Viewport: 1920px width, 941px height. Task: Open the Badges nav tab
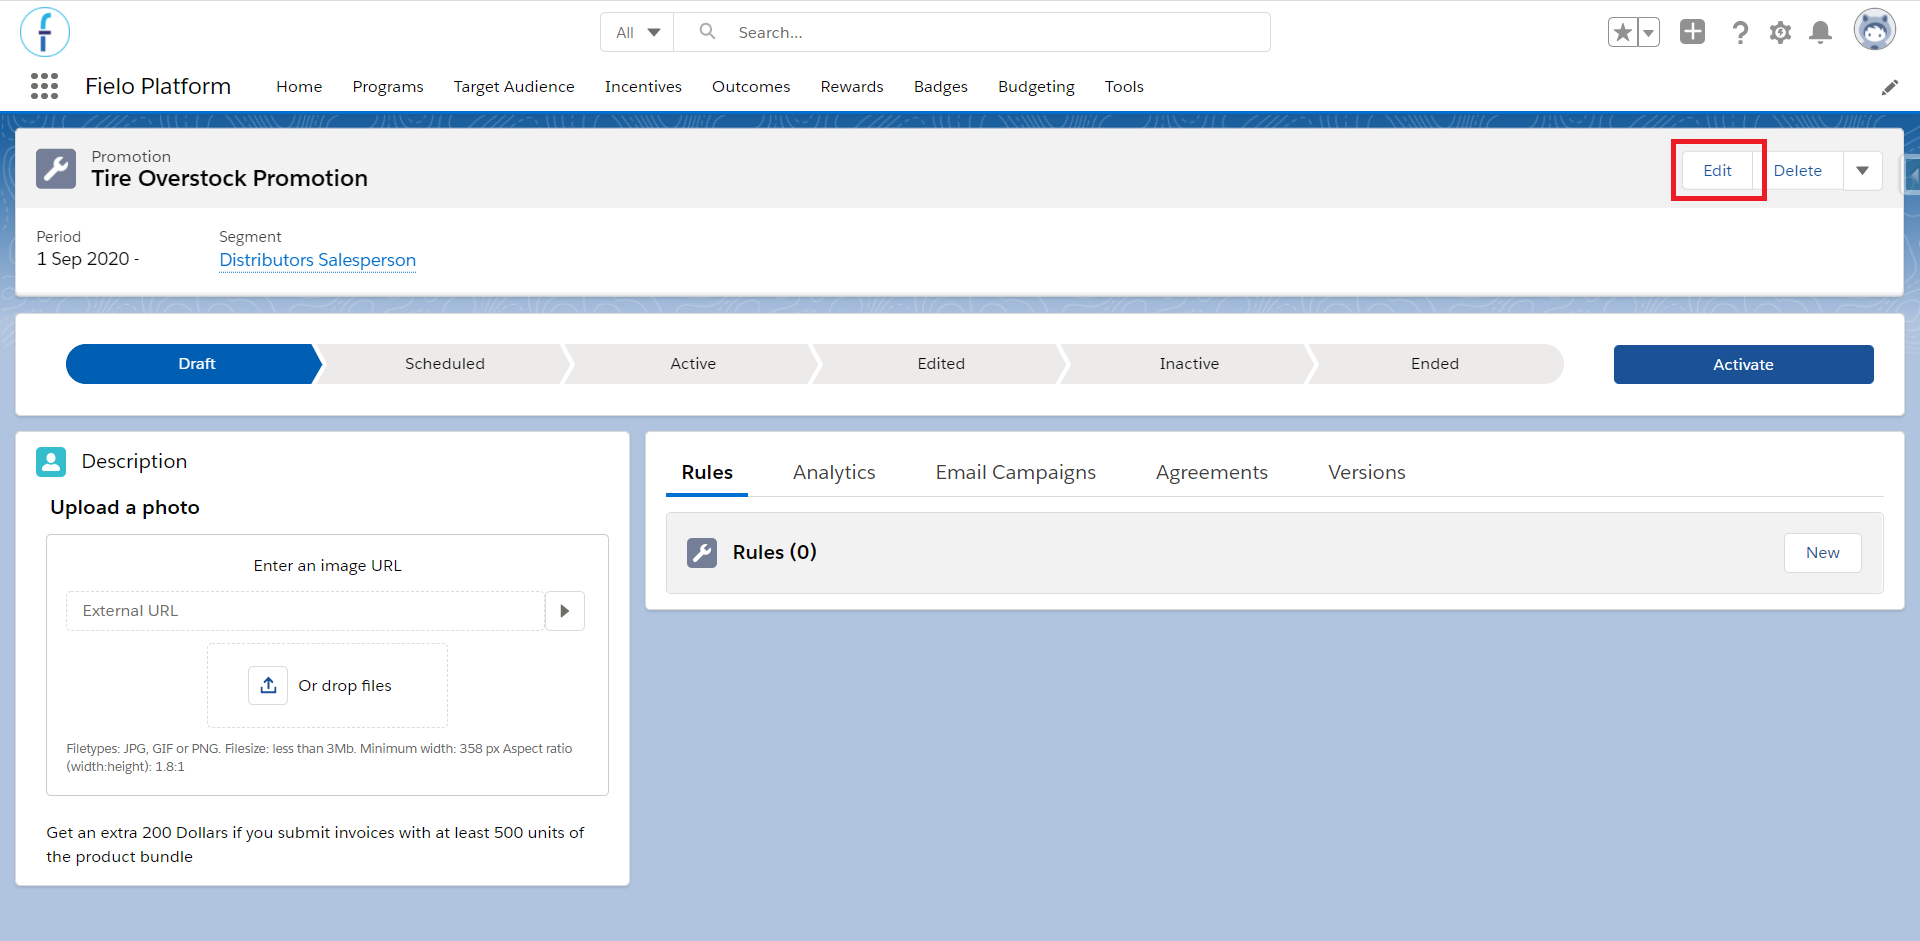click(941, 87)
